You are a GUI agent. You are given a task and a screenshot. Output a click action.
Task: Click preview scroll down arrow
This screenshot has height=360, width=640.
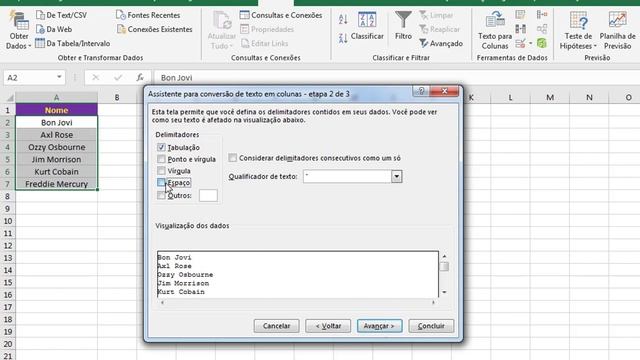tap(444, 292)
